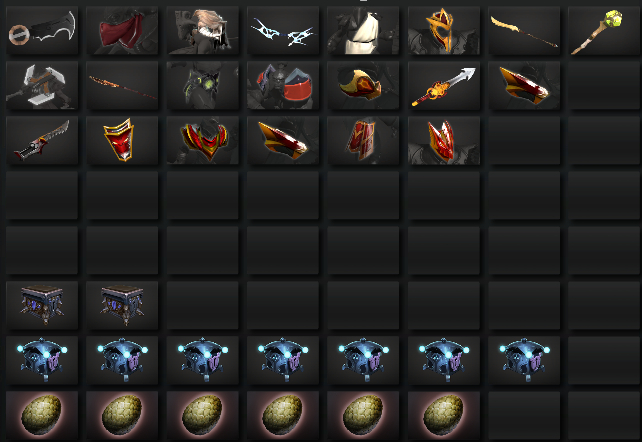Pick the red-gold spear with silver arrowhead

444,85
